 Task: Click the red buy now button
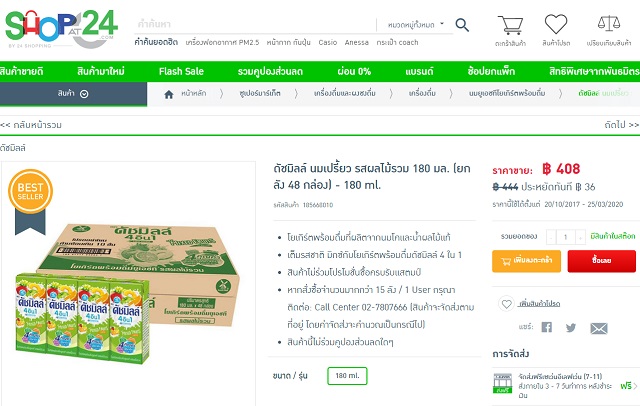(601, 261)
